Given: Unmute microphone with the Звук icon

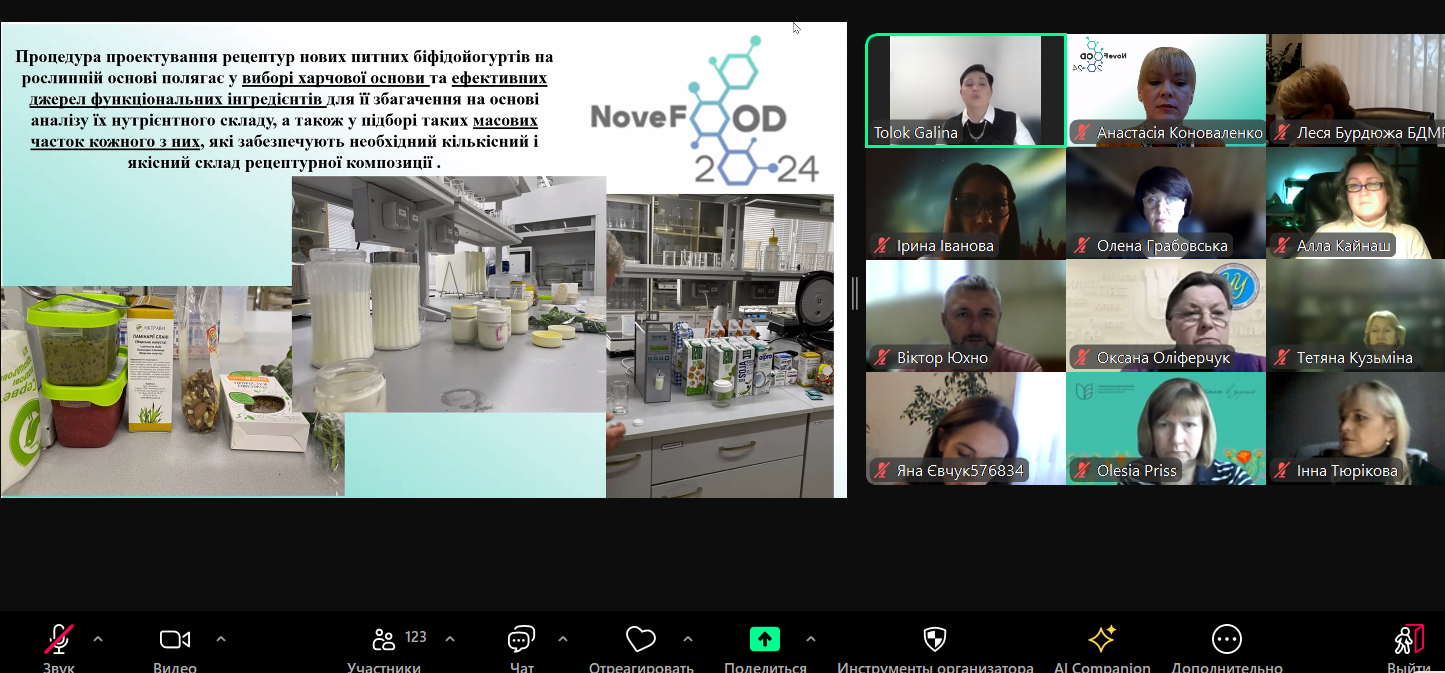Looking at the screenshot, I should [x=58, y=640].
